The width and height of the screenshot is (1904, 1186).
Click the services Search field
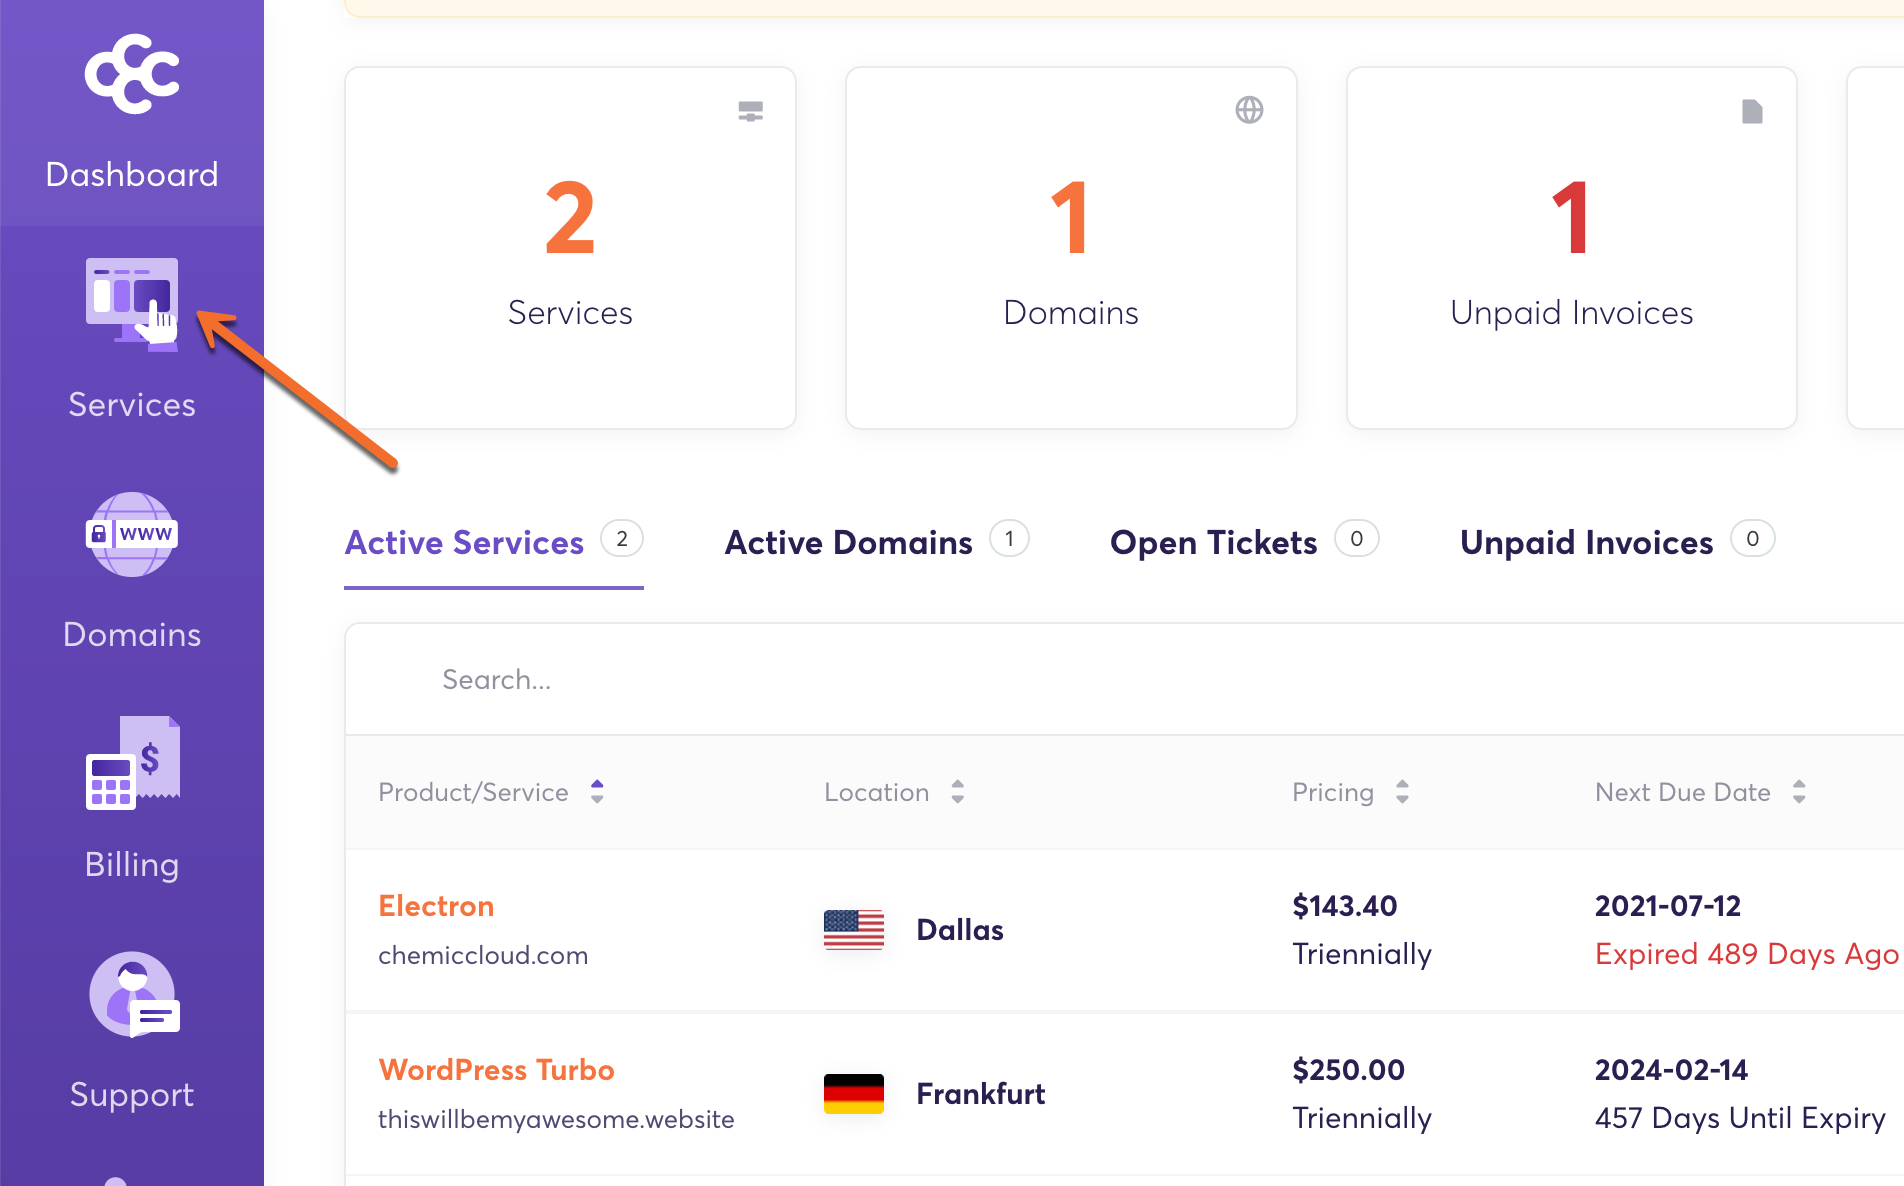click(x=800, y=680)
